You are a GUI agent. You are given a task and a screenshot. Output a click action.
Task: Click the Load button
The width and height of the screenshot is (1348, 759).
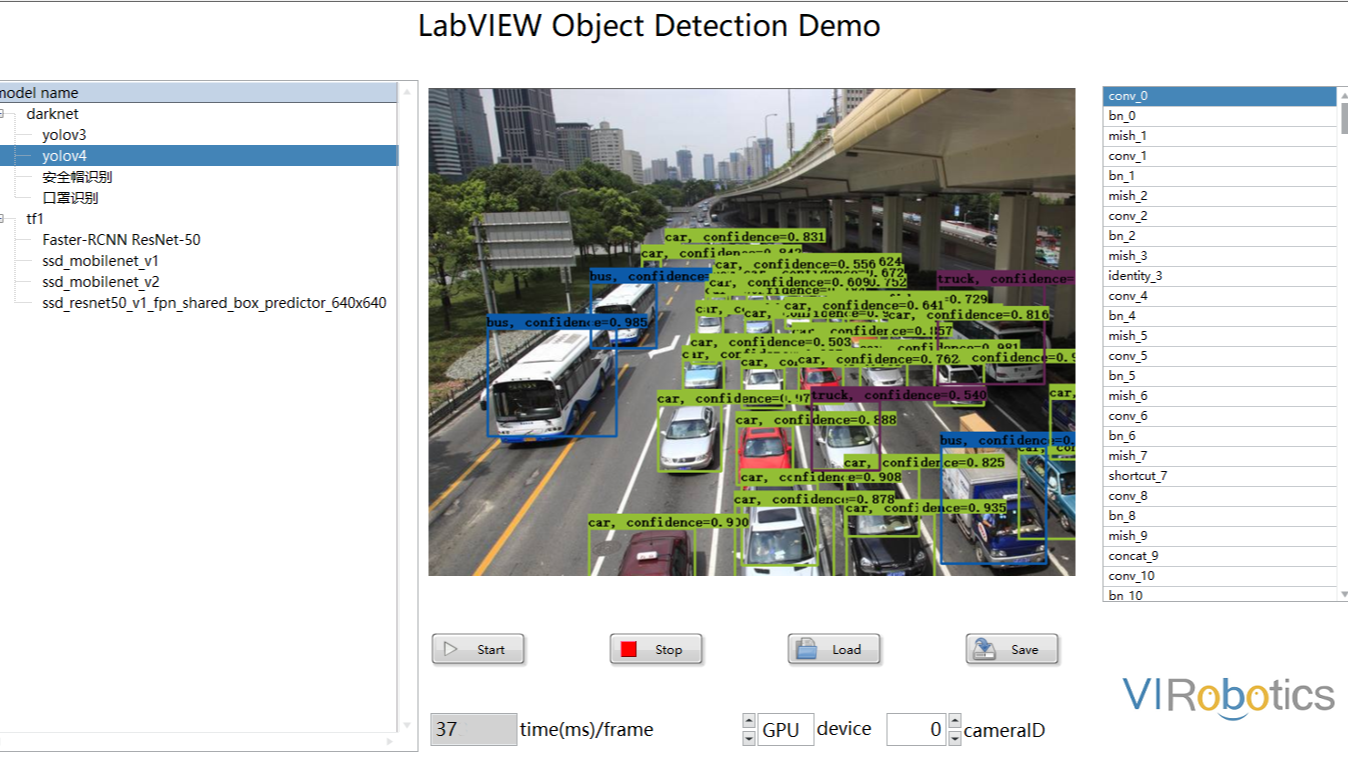(x=834, y=649)
